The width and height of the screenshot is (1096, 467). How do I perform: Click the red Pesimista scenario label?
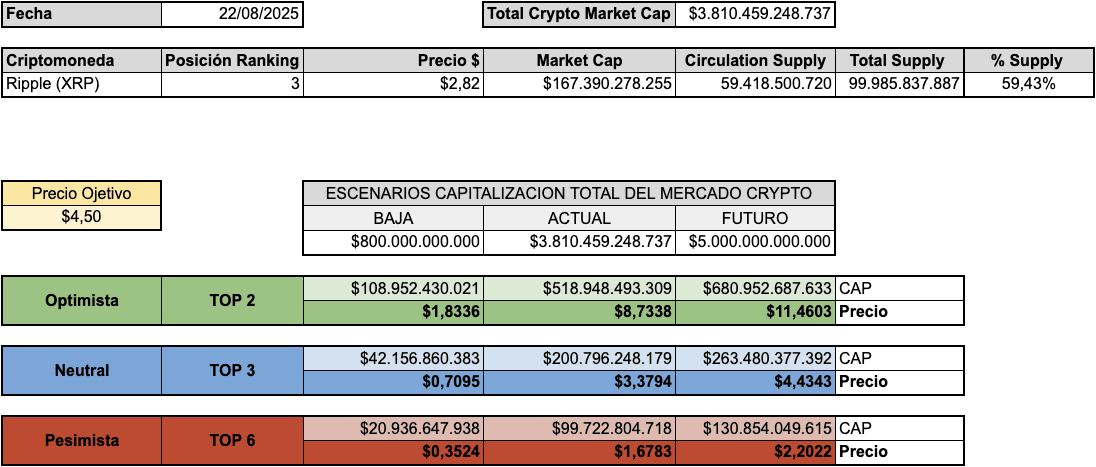point(81,441)
